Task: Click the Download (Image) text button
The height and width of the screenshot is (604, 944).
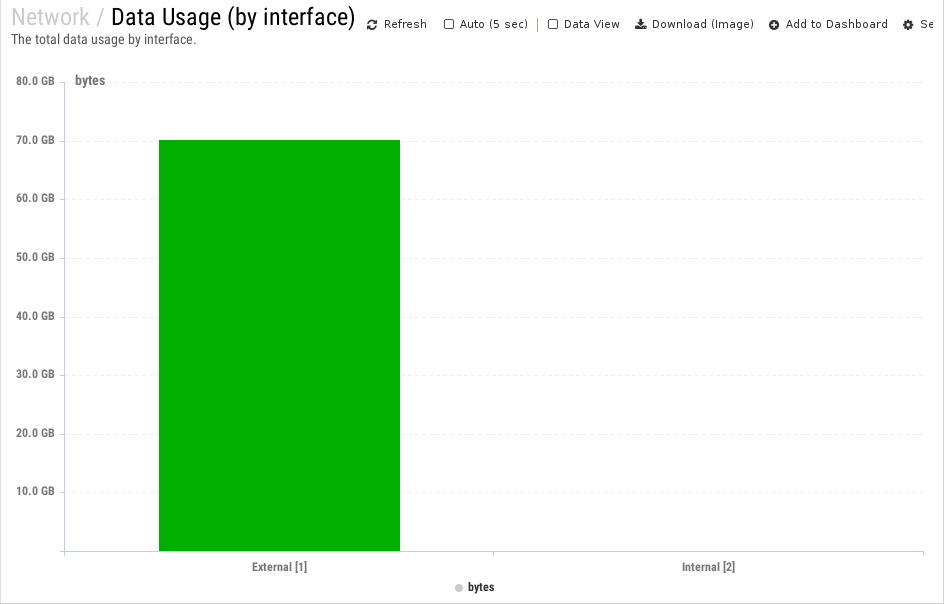Action: pyautogui.click(x=703, y=24)
